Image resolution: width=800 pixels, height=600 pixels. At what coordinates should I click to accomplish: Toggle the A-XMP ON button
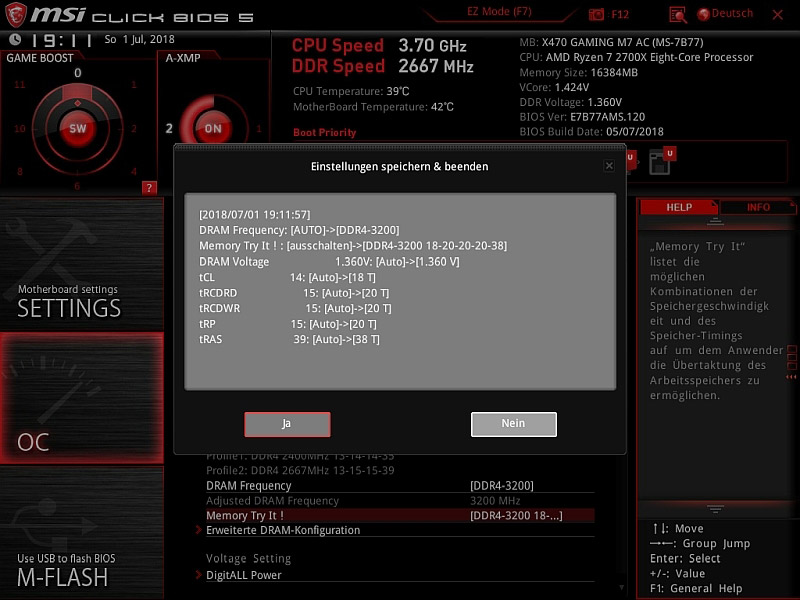(x=212, y=128)
